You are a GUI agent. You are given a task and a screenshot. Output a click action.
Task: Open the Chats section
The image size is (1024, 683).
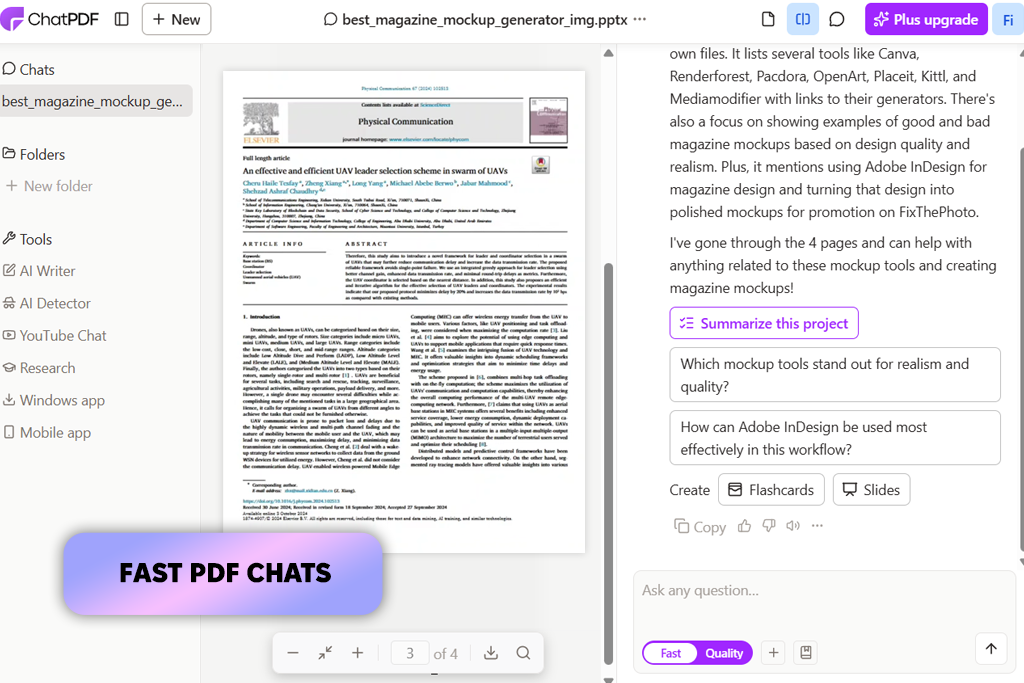29,69
